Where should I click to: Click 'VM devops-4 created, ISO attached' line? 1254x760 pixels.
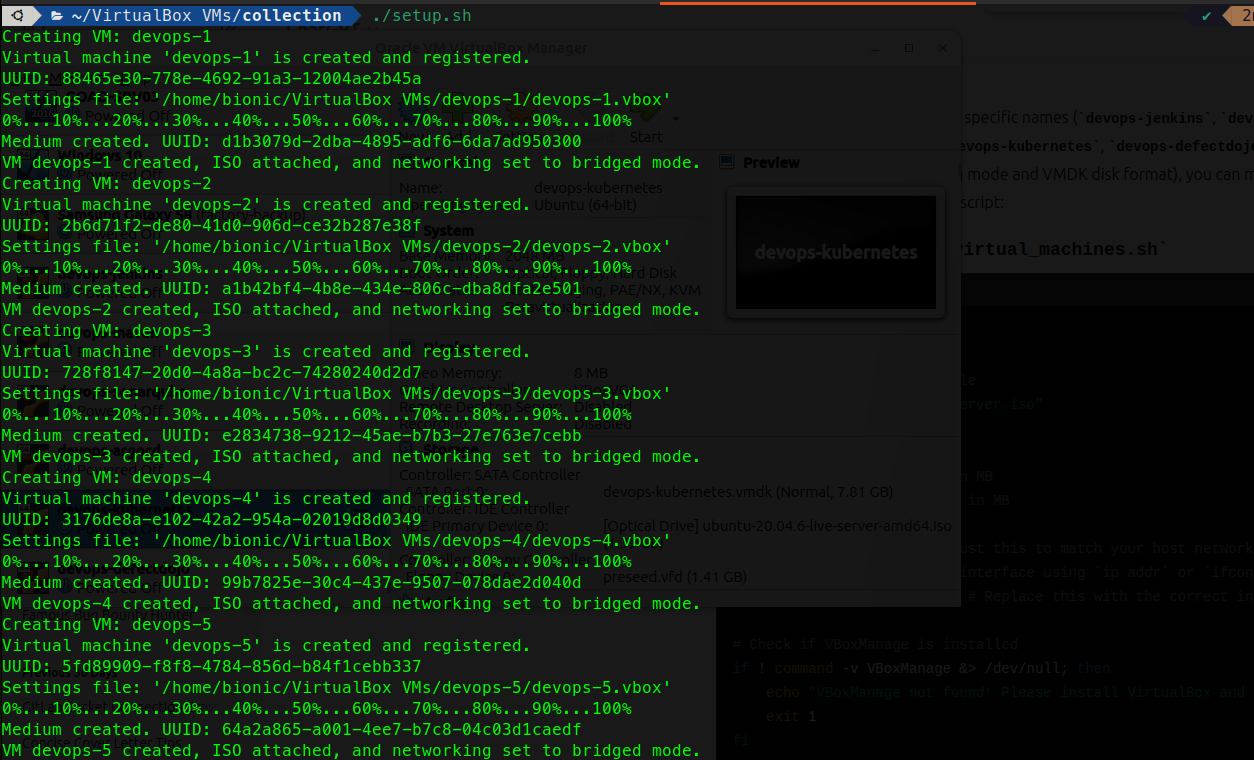(x=352, y=604)
